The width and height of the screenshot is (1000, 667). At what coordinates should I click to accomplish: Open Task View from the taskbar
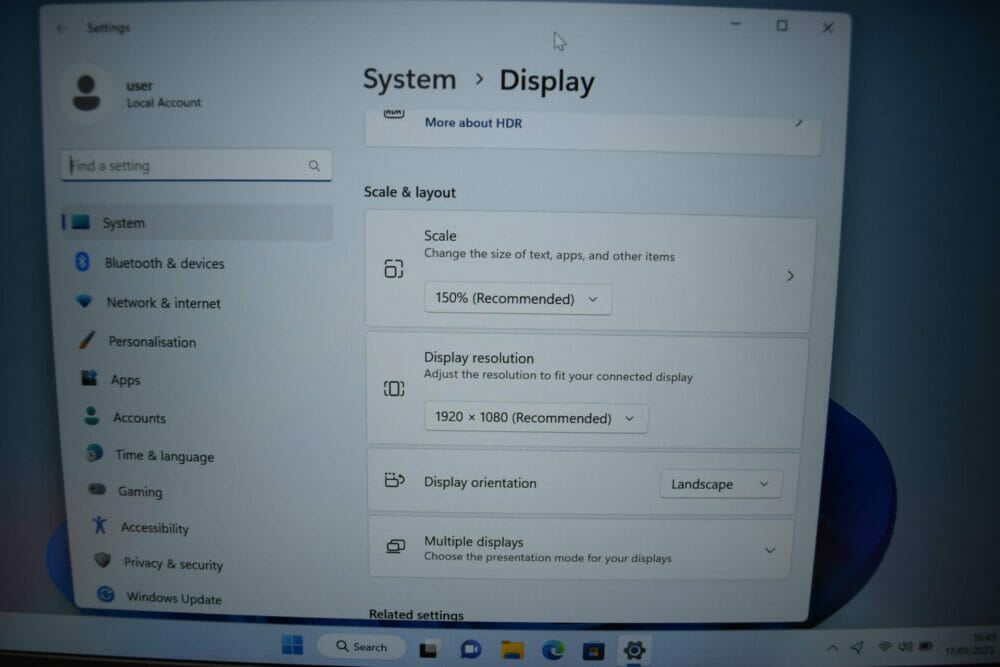[x=428, y=650]
